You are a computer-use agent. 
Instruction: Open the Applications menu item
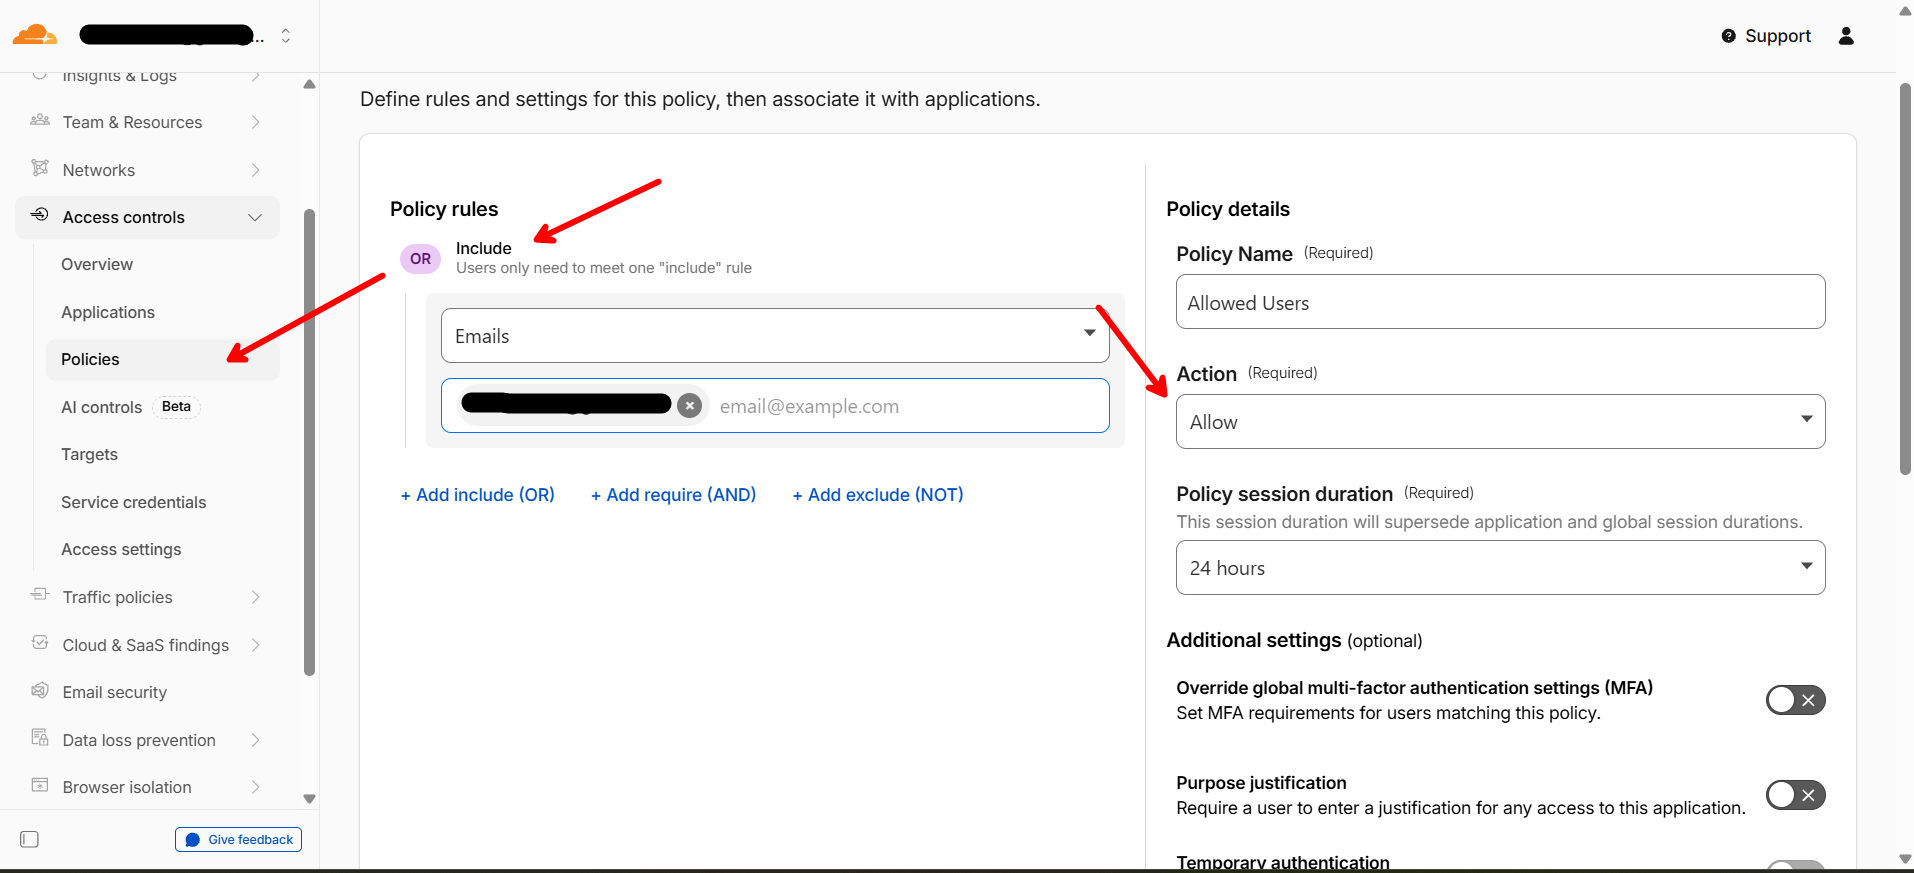tap(108, 312)
